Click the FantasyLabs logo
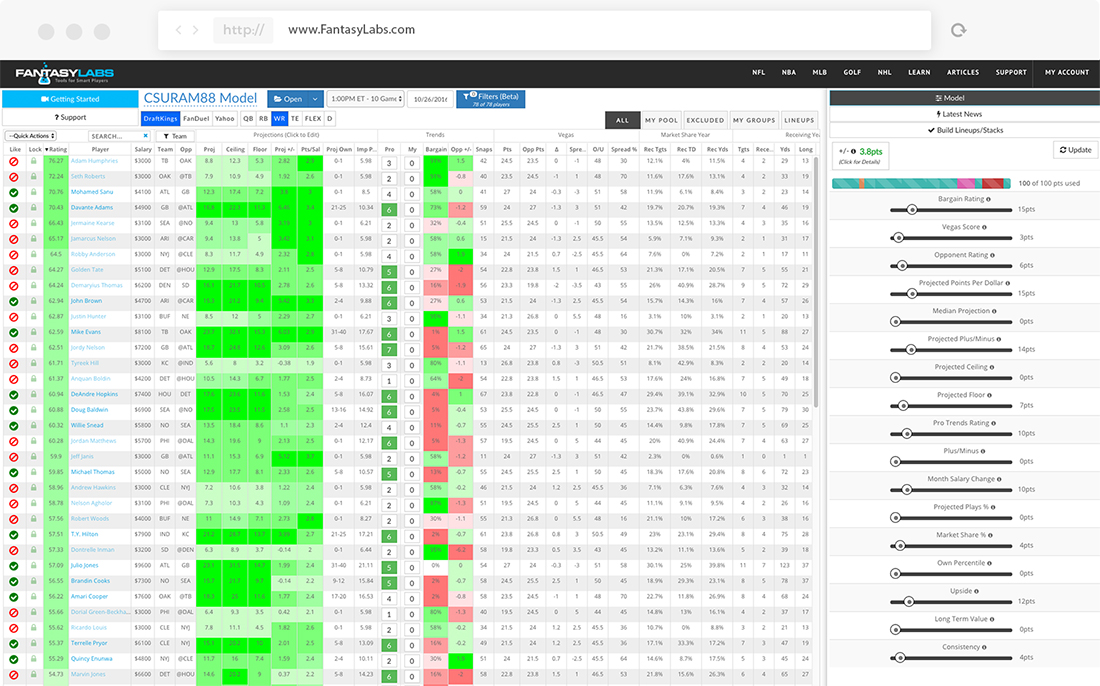 pos(65,73)
